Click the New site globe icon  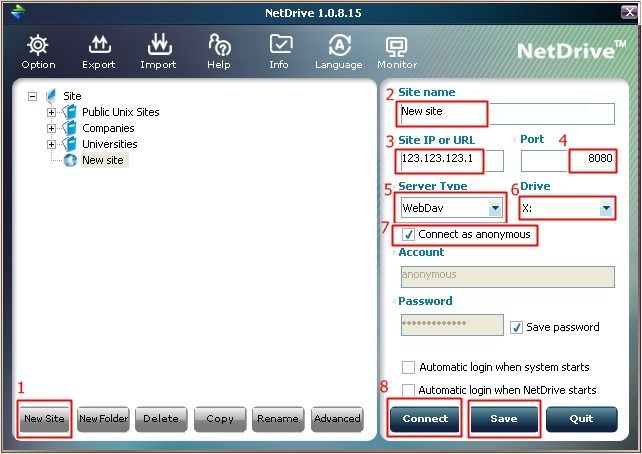70,160
